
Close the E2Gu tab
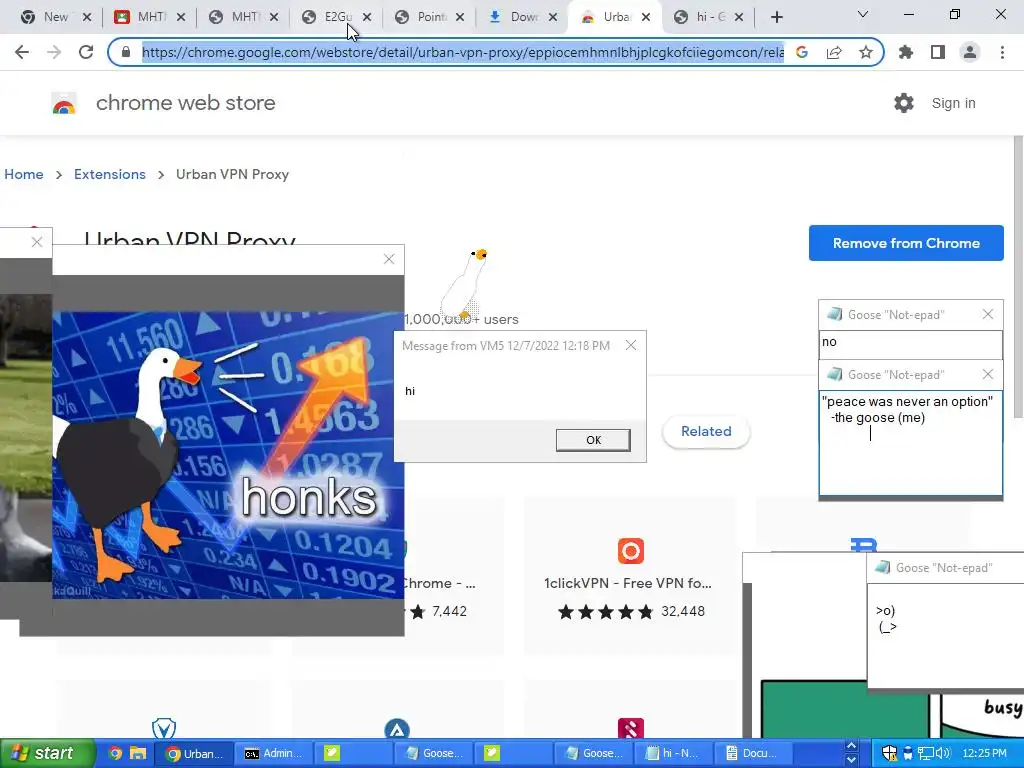pos(367,18)
